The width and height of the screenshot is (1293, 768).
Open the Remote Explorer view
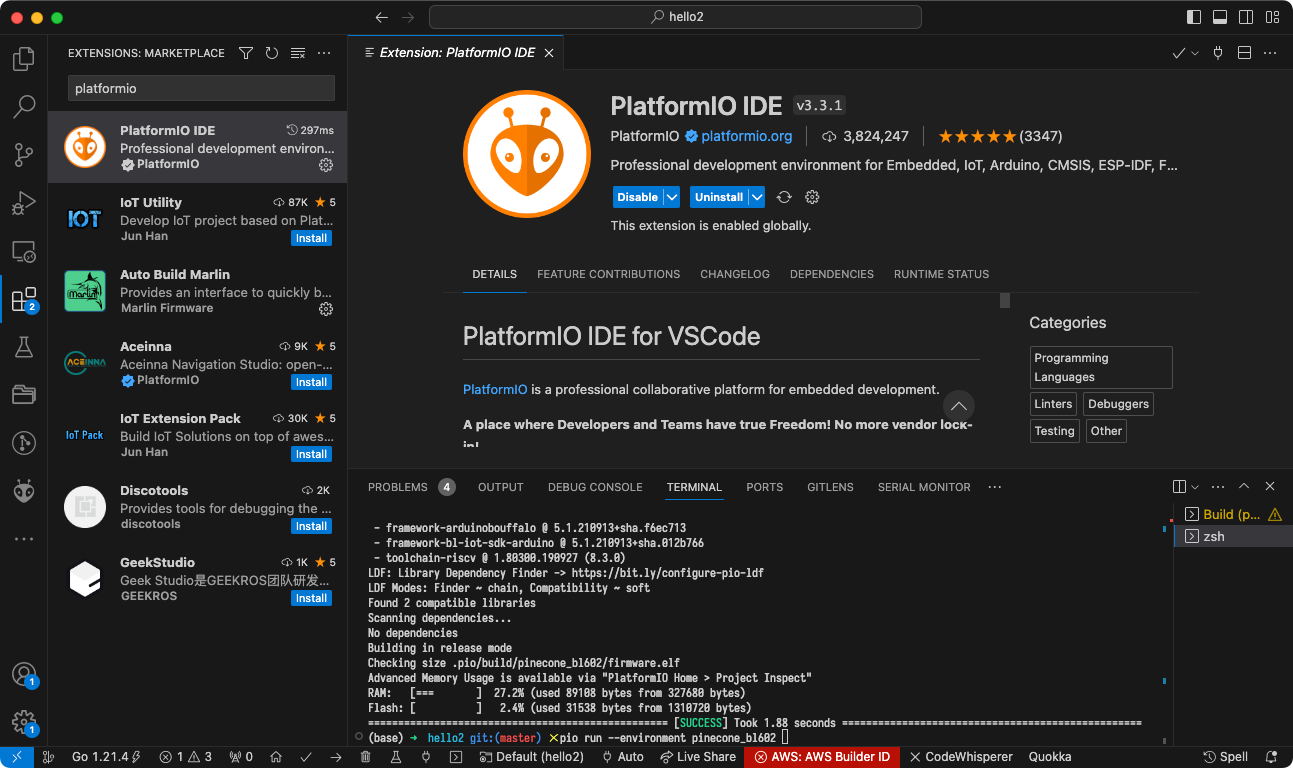(x=24, y=251)
